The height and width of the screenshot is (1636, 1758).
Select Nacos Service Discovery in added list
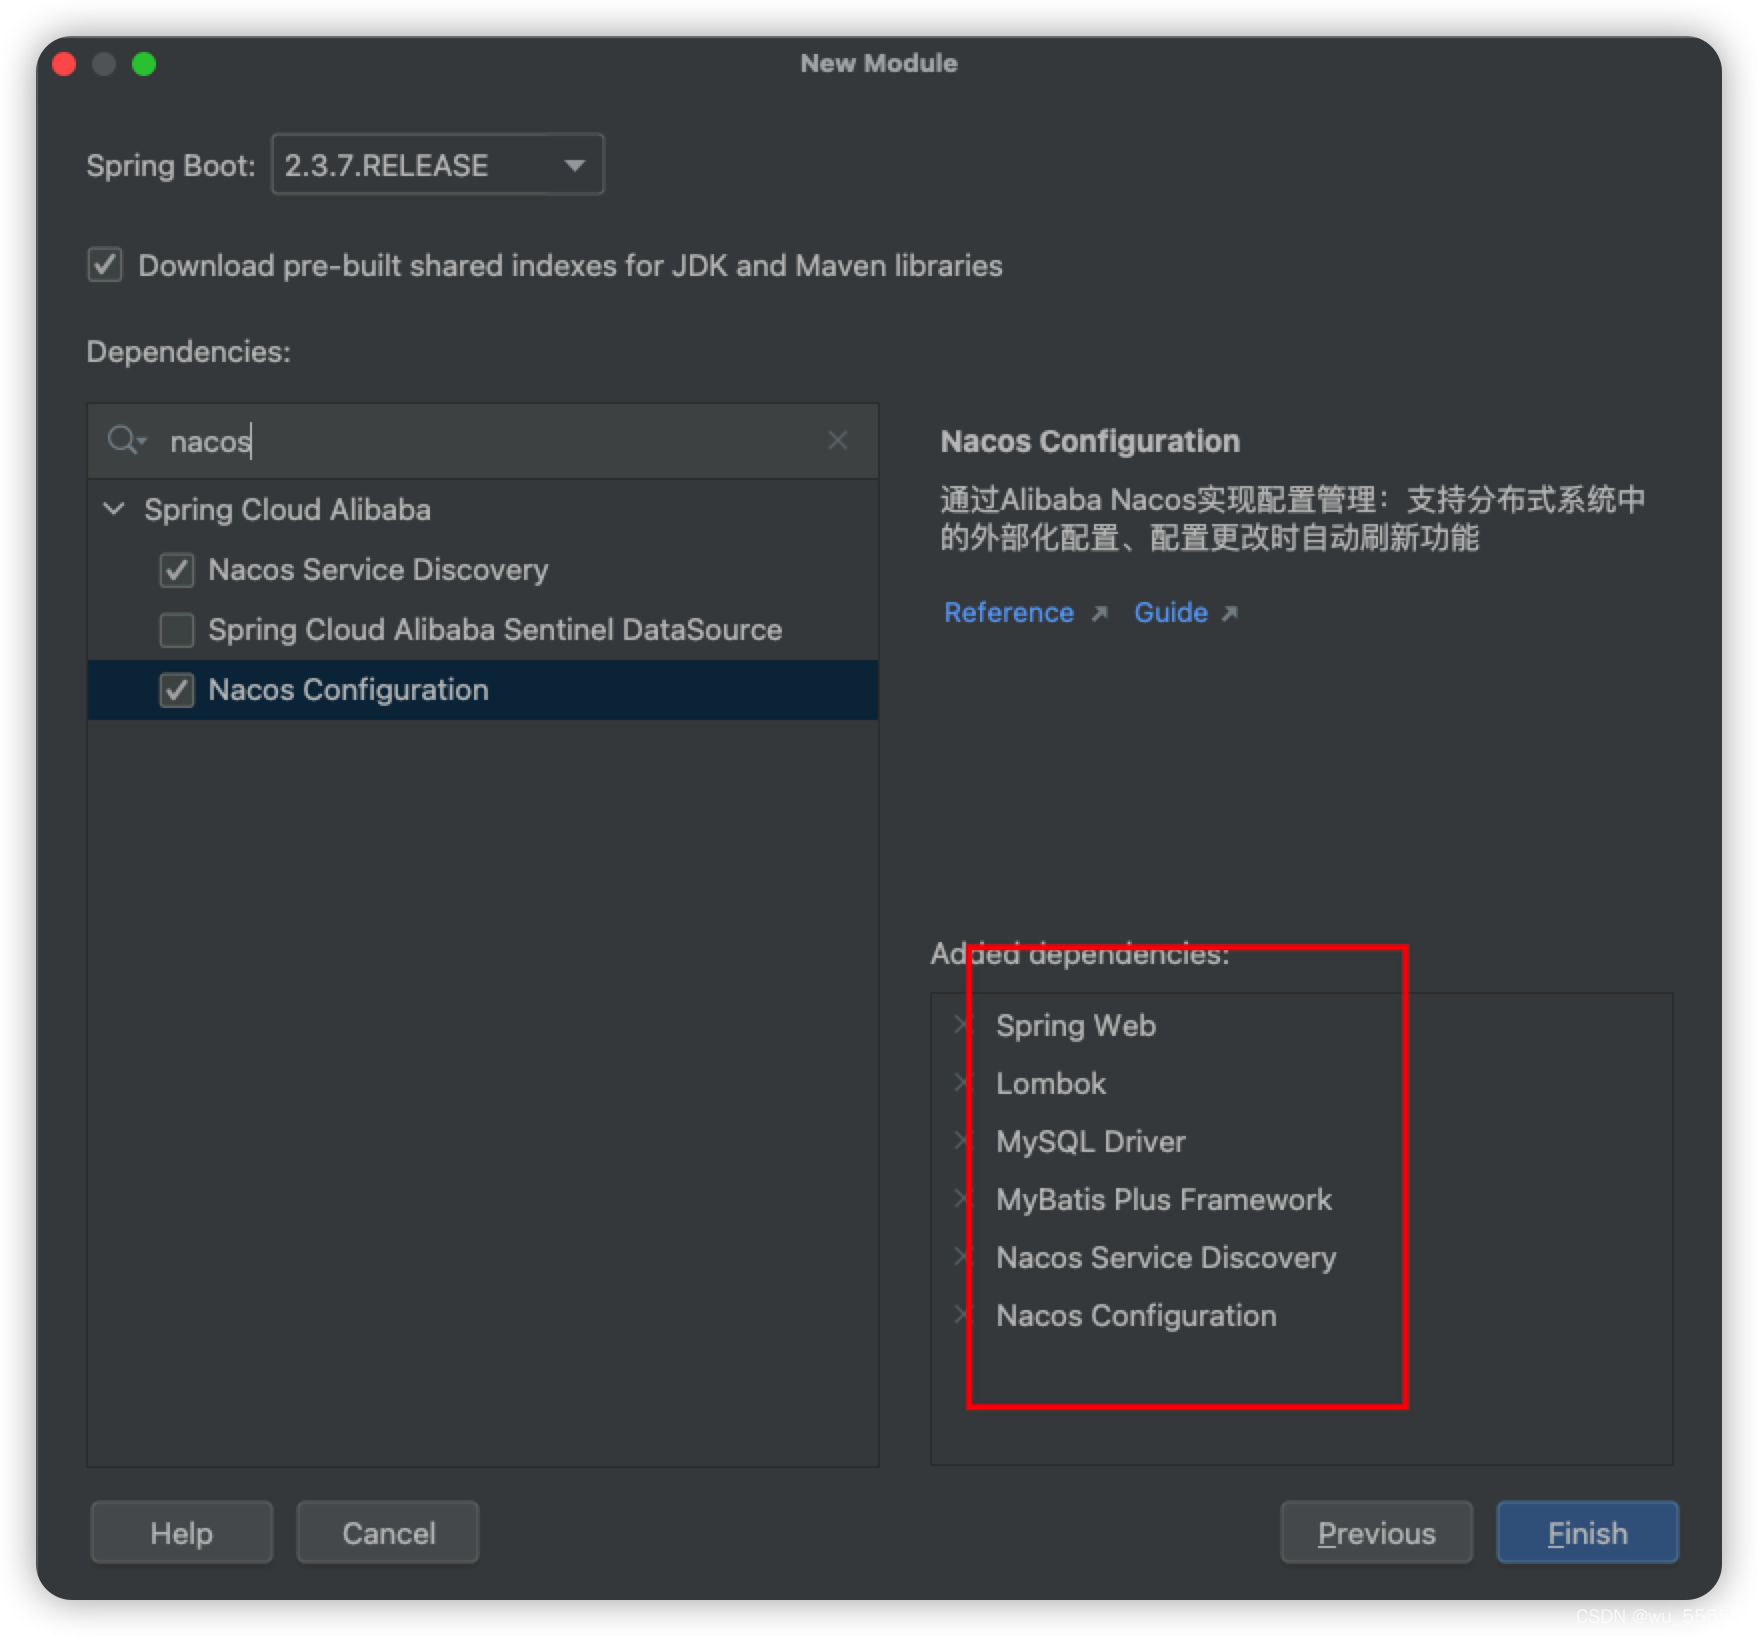pos(1166,1257)
